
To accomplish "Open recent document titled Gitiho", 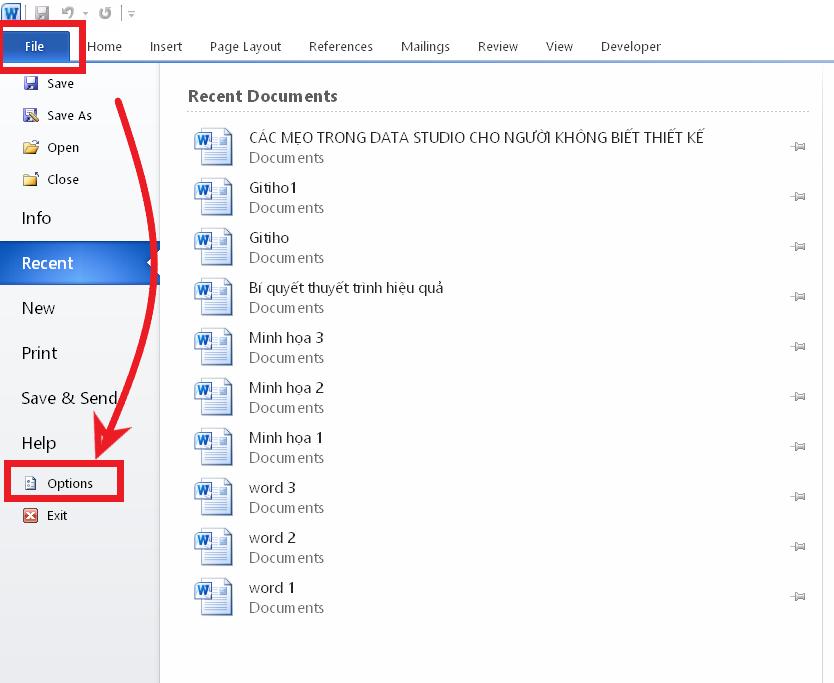I will point(500,247).
